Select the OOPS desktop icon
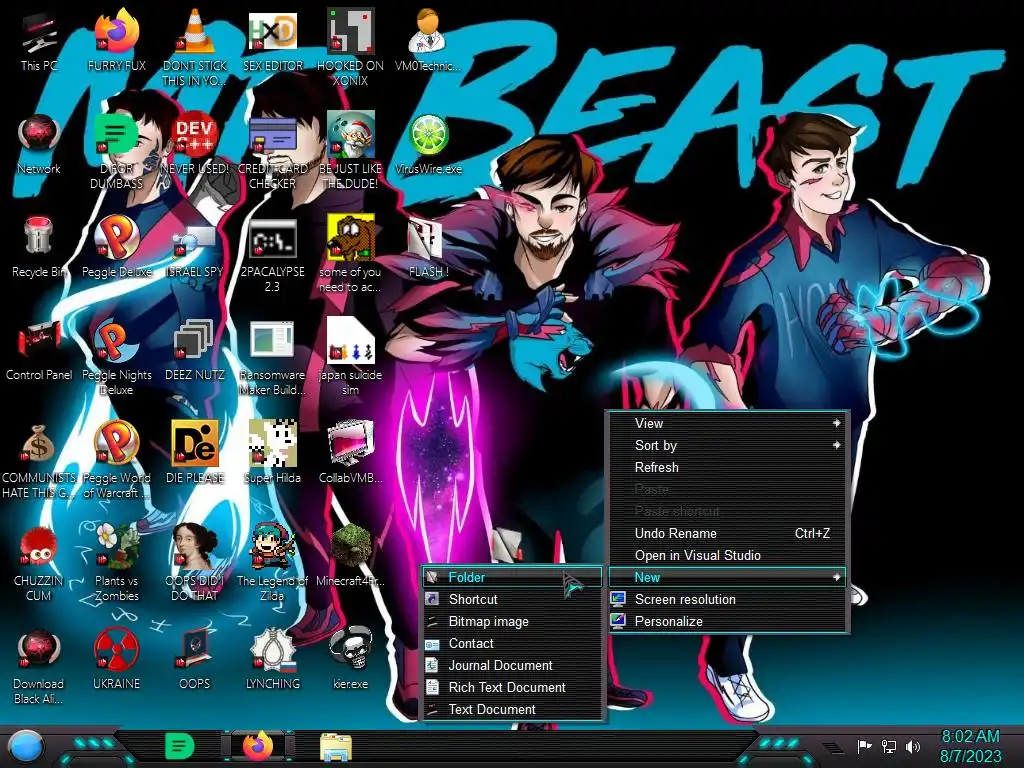 point(195,658)
